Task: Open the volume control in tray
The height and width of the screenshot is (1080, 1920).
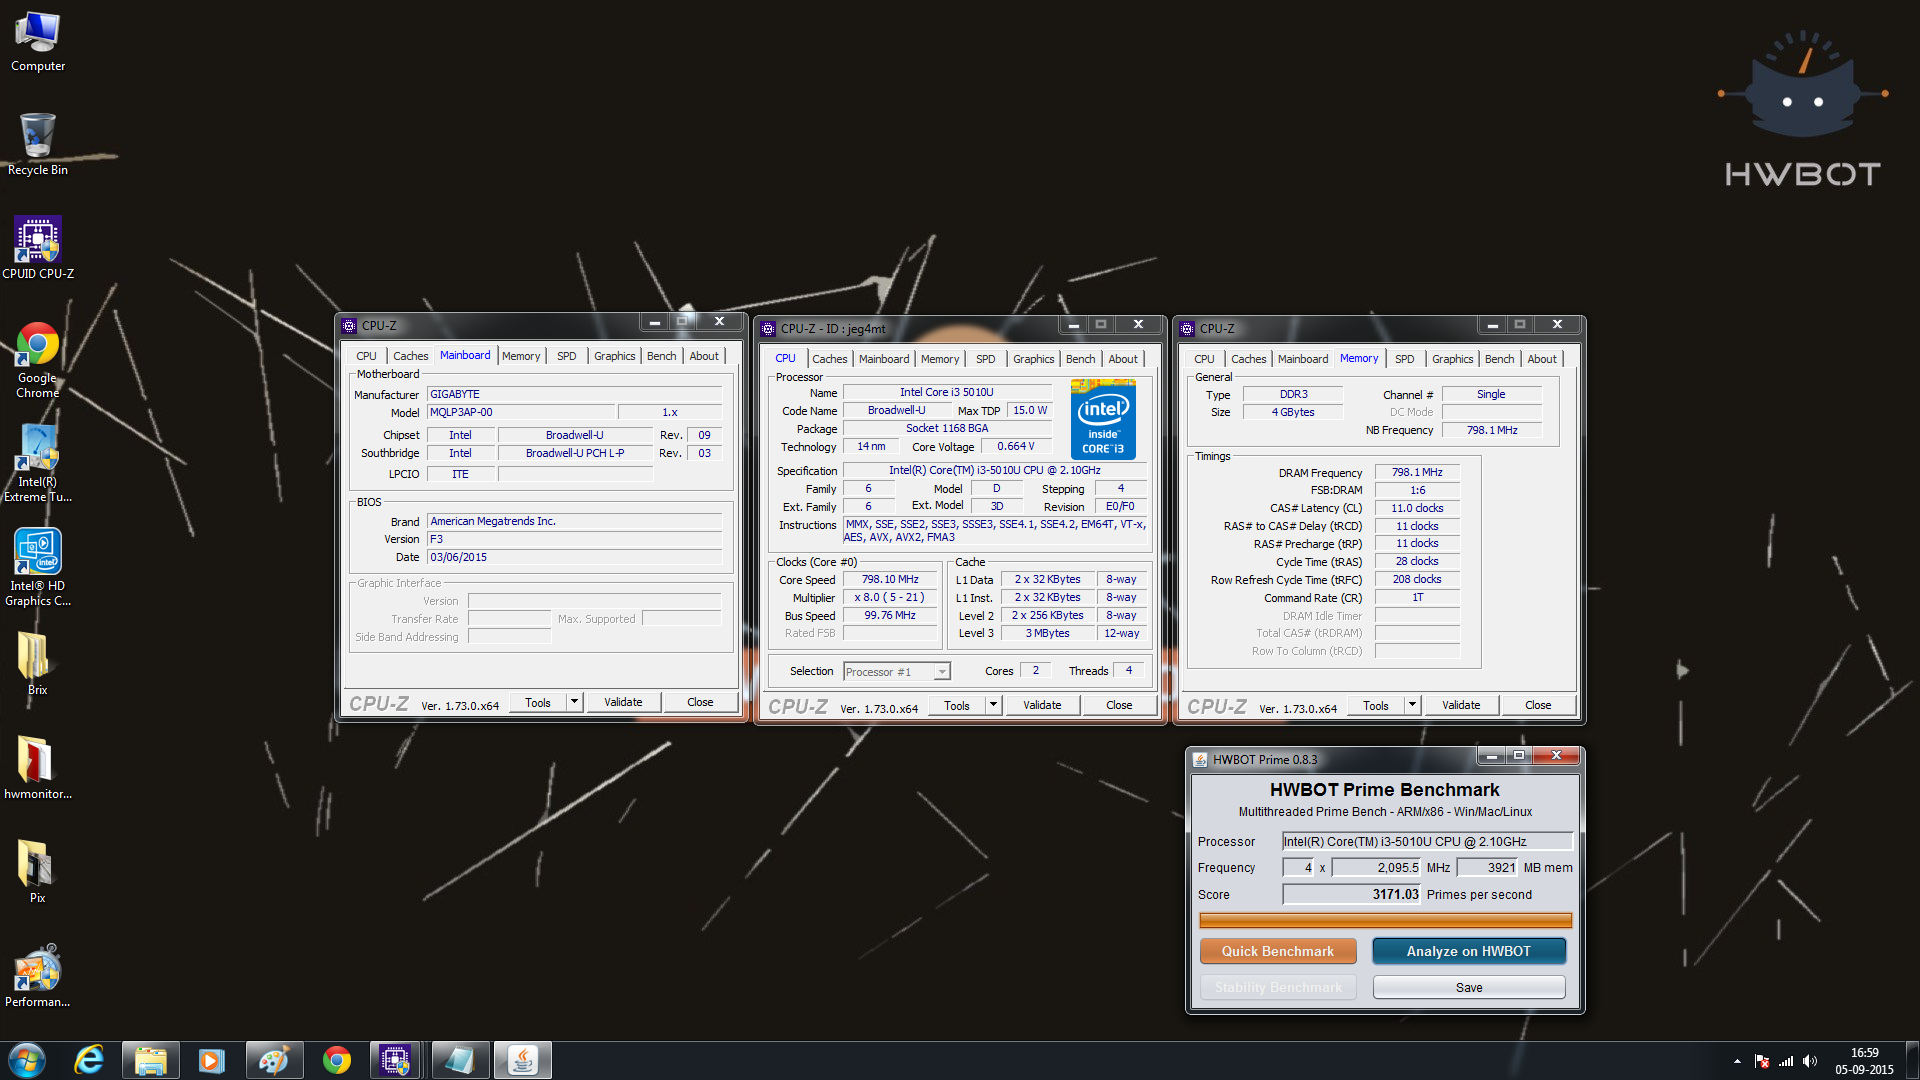Action: point(1810,1061)
